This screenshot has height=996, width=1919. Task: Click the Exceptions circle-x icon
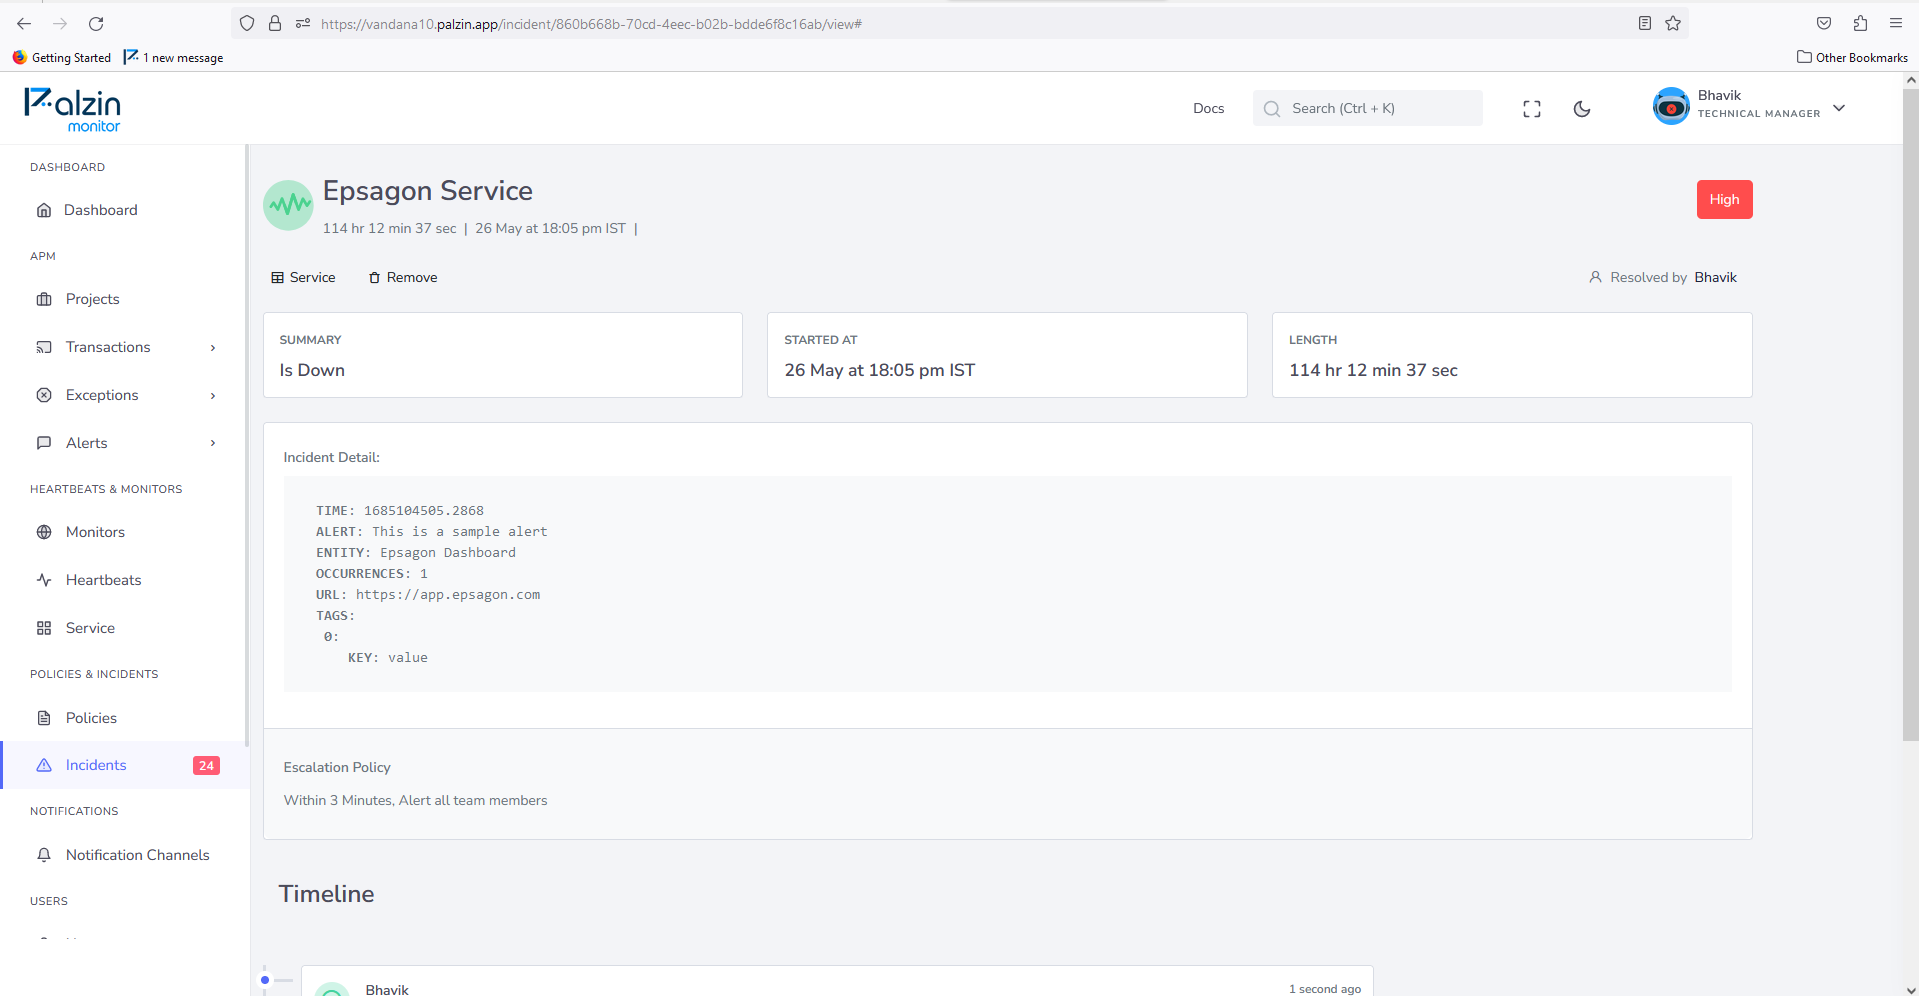(x=44, y=395)
